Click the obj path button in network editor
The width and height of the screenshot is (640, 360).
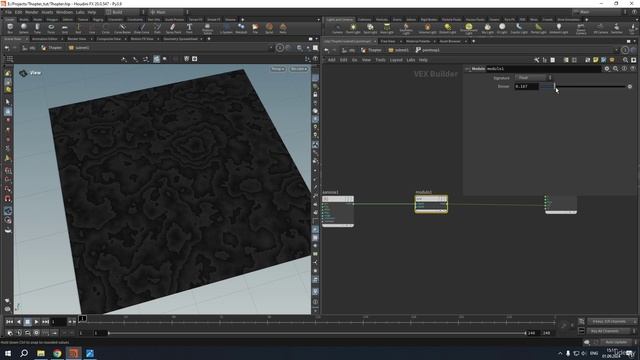[348, 50]
